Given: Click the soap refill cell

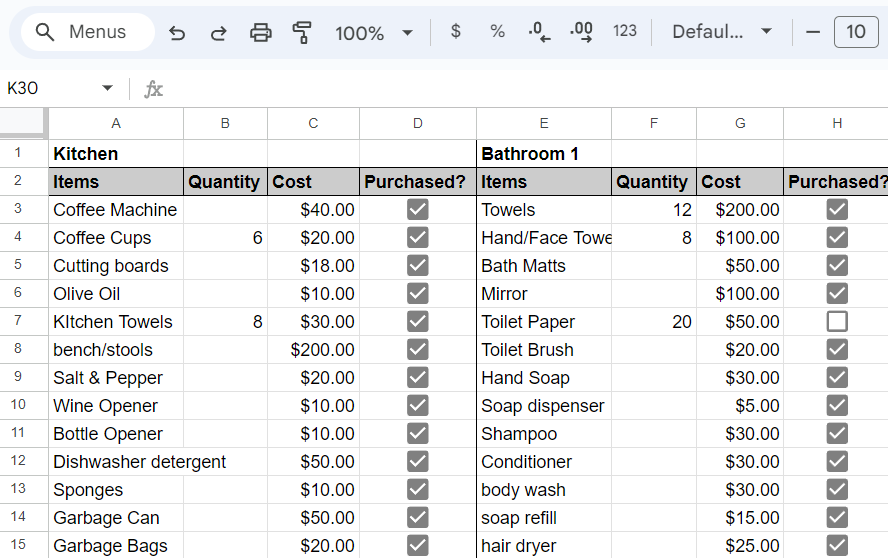Looking at the screenshot, I should click(x=544, y=518).
